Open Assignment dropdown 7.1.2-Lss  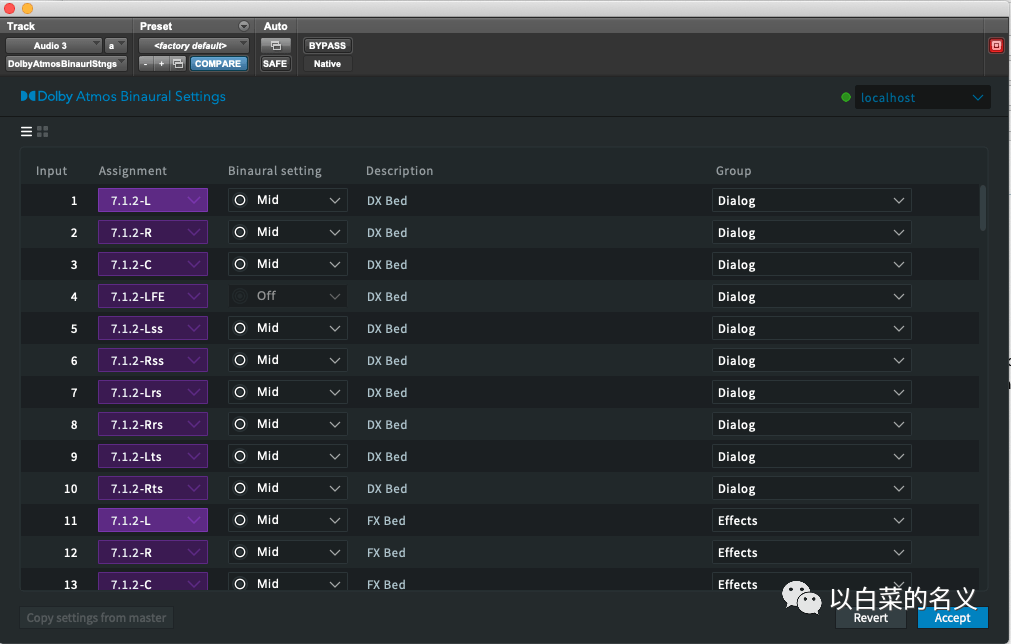click(153, 328)
